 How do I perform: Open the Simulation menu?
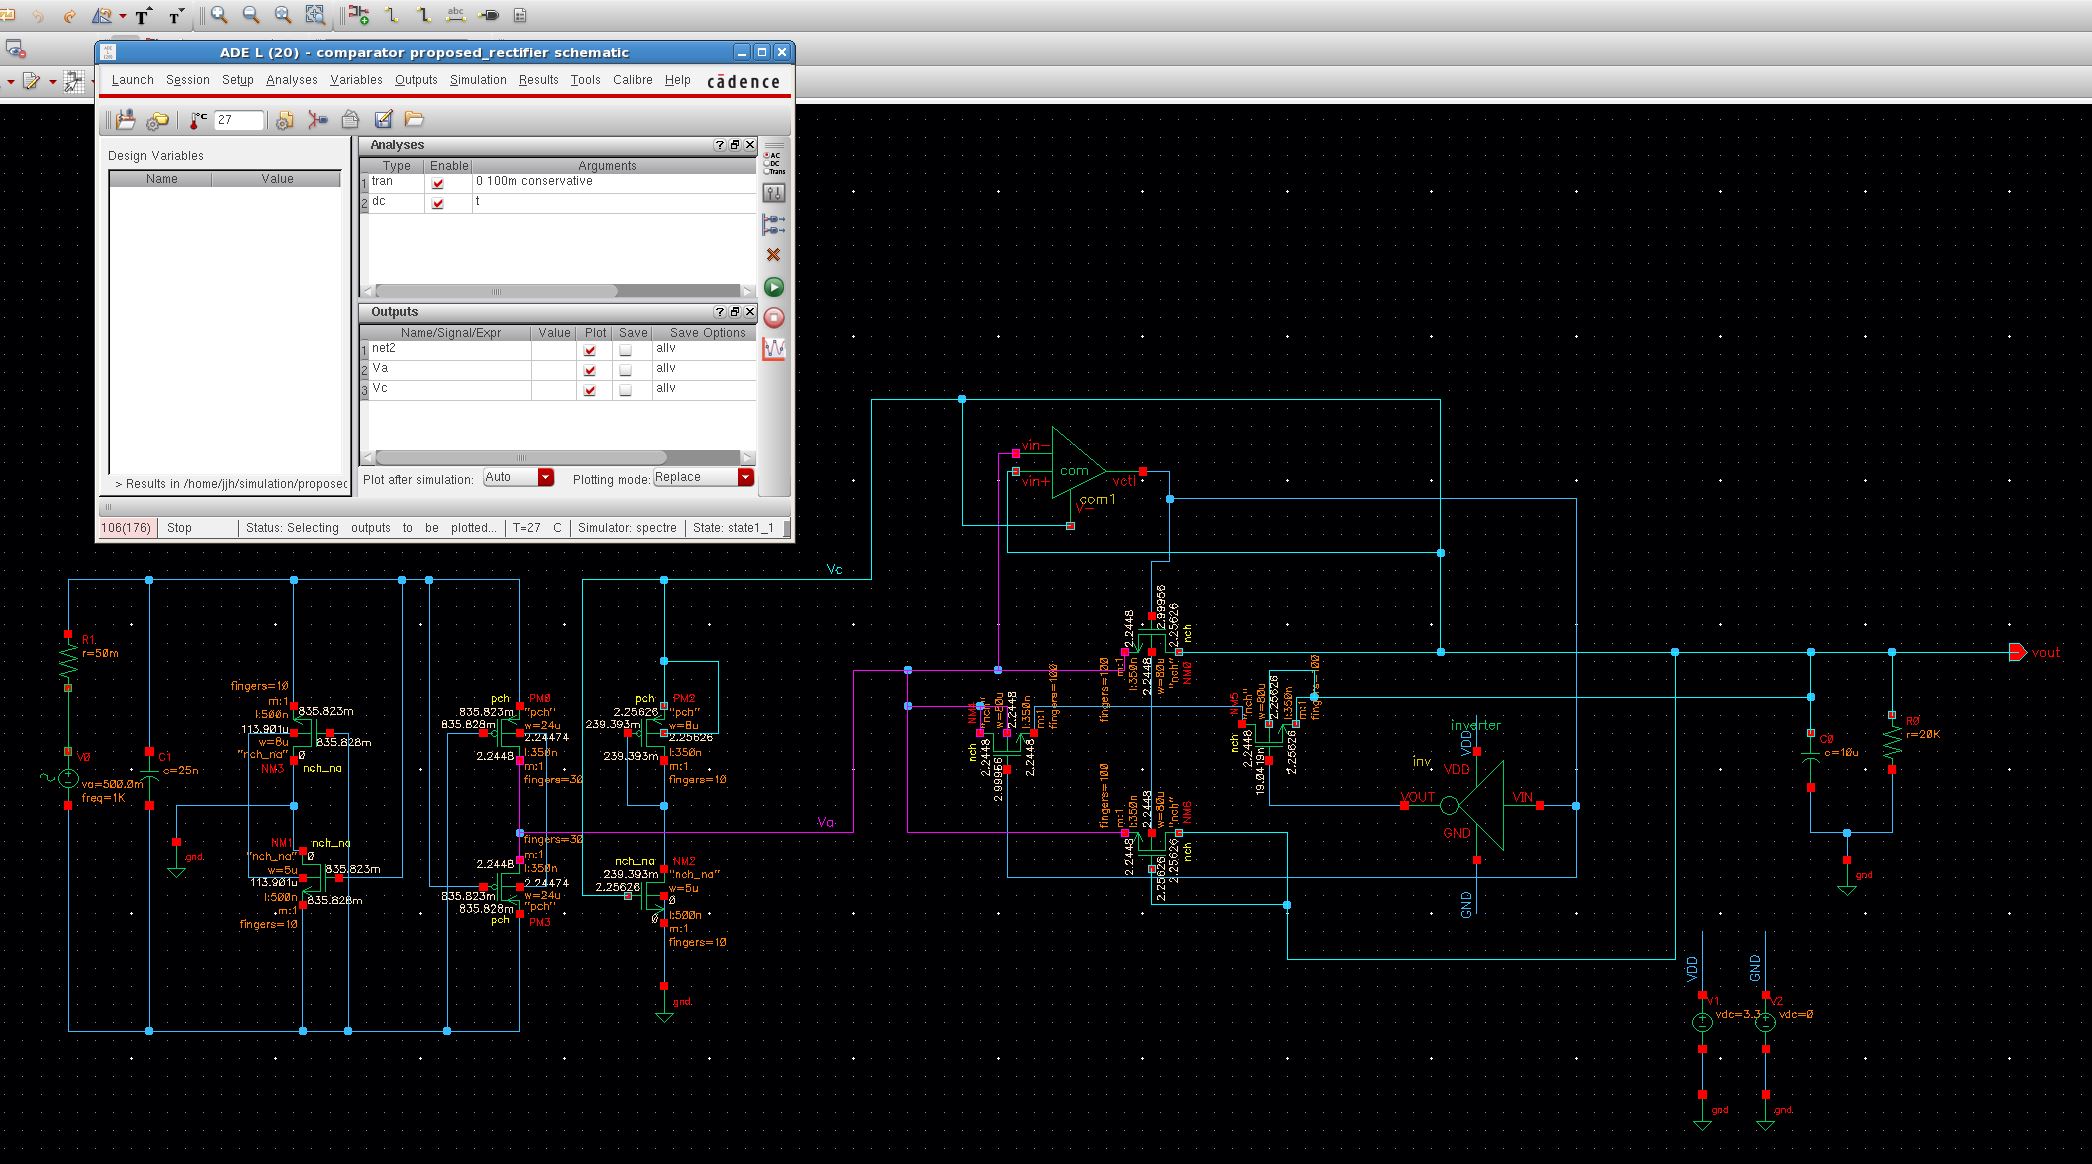pos(477,80)
